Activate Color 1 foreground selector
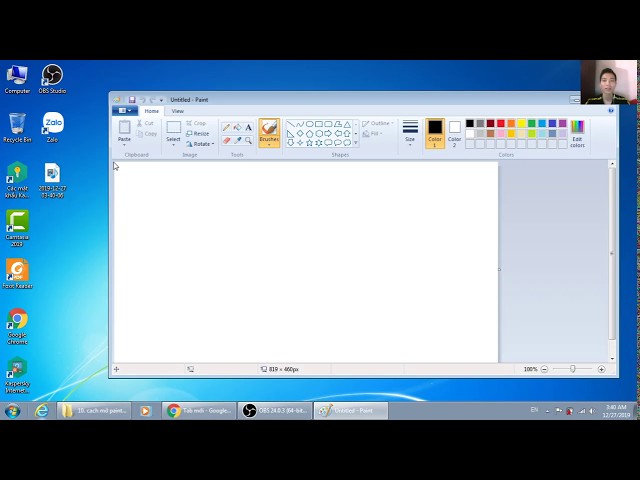640x480 pixels. coord(435,133)
